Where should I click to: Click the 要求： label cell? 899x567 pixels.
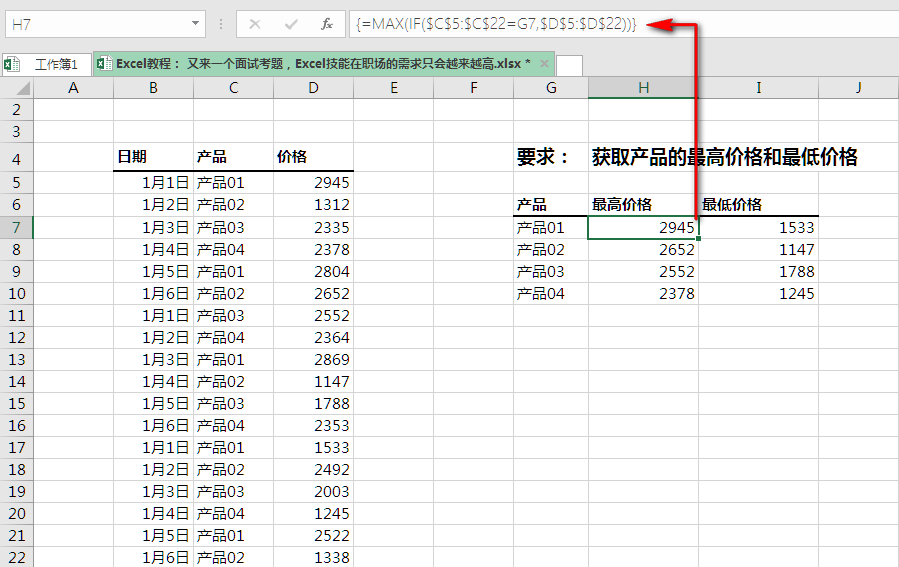(x=551, y=157)
